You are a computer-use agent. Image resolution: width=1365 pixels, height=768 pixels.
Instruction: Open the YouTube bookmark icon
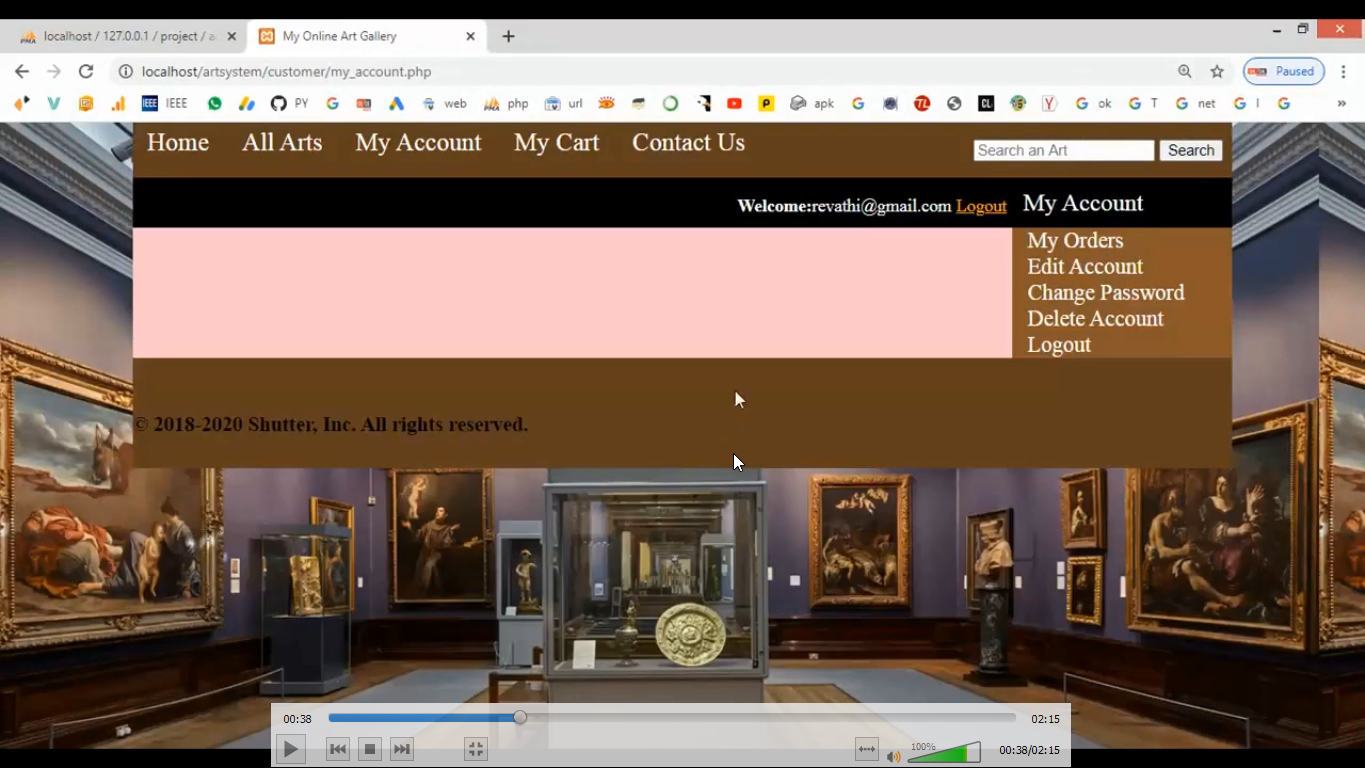click(x=734, y=103)
